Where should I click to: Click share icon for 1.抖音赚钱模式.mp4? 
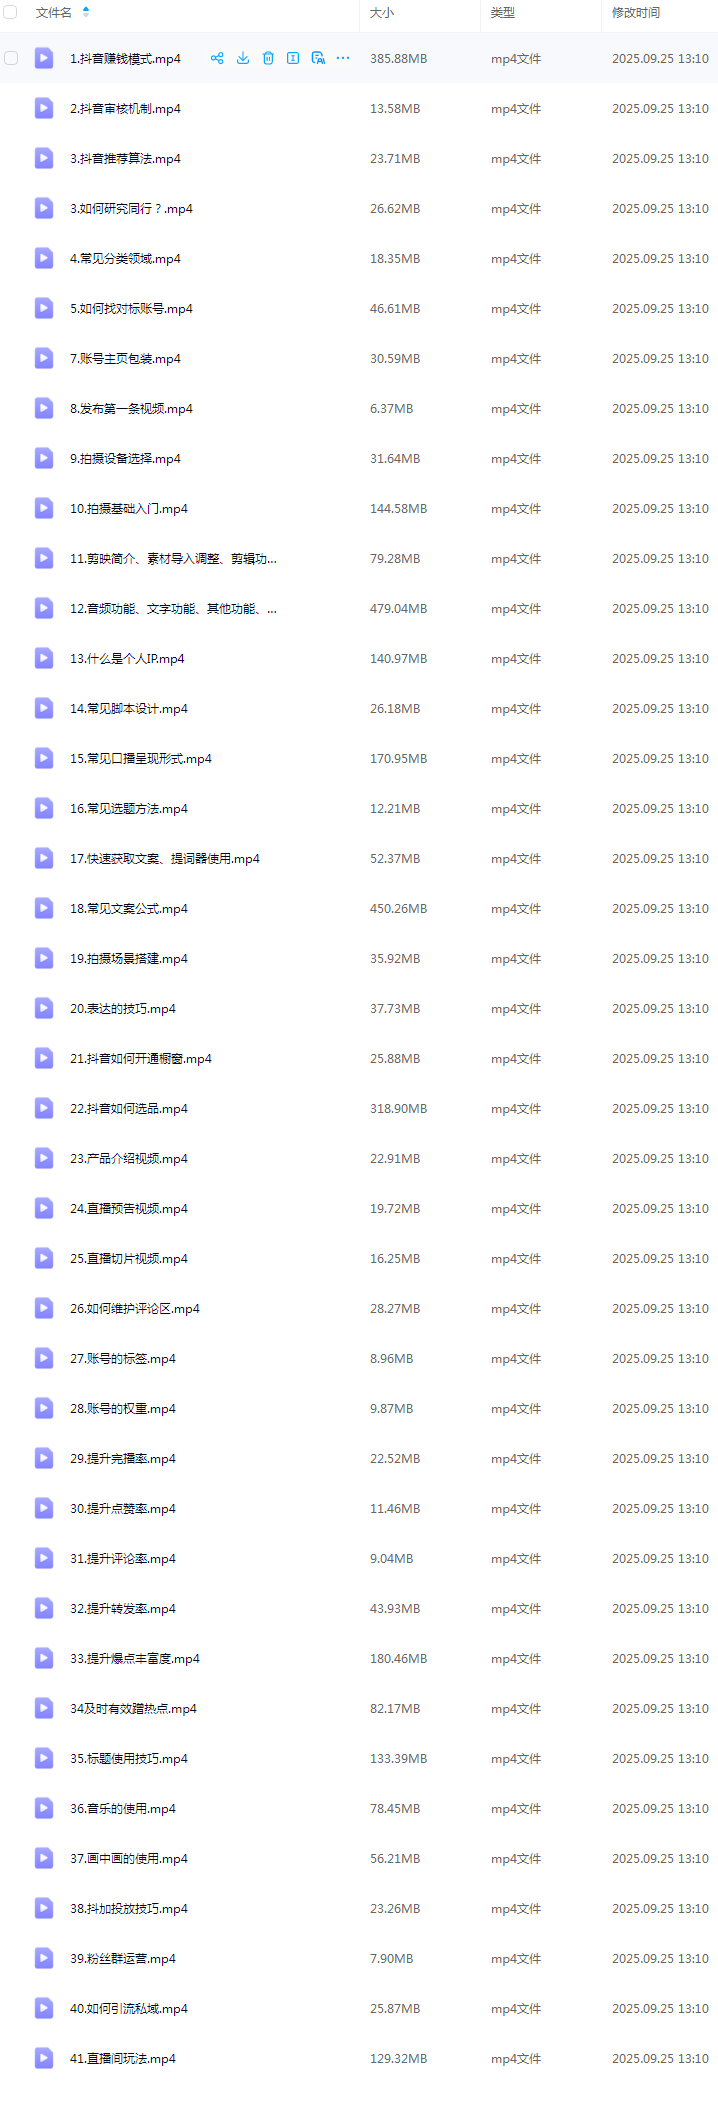217,58
